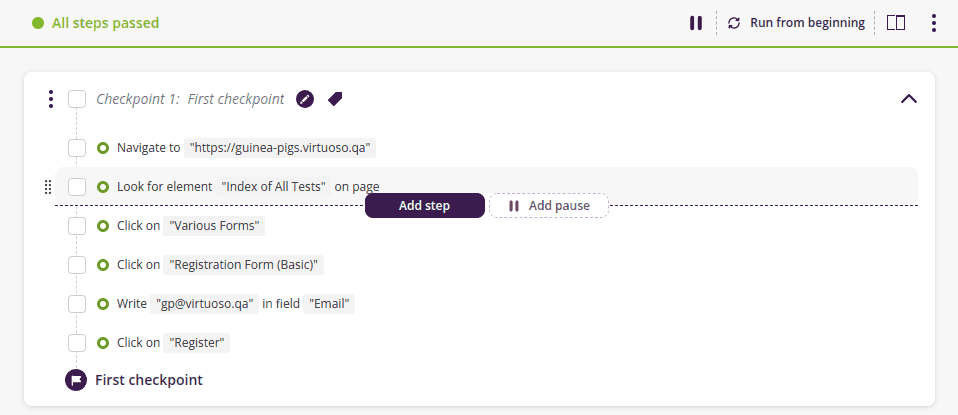
Task: Click the Add pause button
Action: [x=548, y=206]
